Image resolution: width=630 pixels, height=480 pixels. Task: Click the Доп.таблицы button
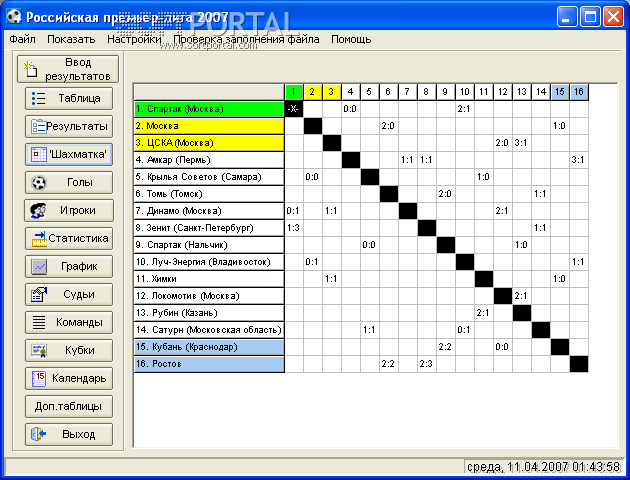point(69,406)
